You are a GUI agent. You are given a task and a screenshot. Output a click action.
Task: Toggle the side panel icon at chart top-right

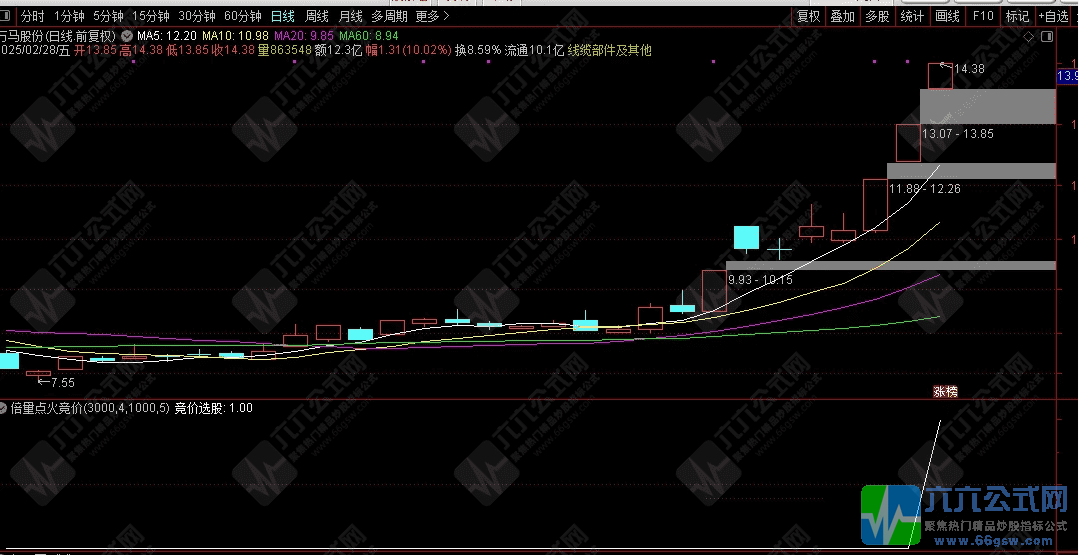click(x=1046, y=36)
